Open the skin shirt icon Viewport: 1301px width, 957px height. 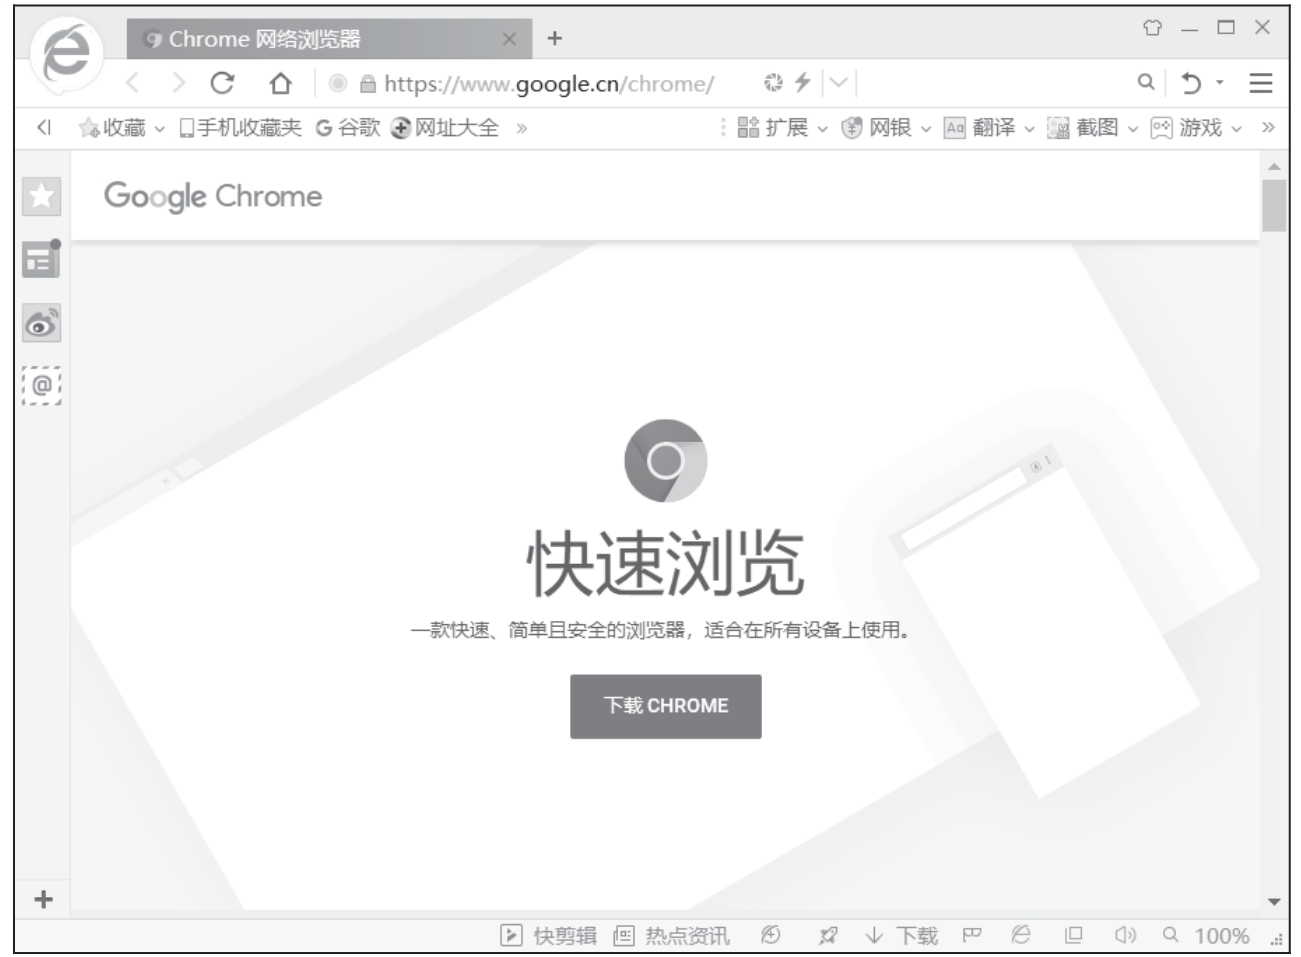[1152, 28]
